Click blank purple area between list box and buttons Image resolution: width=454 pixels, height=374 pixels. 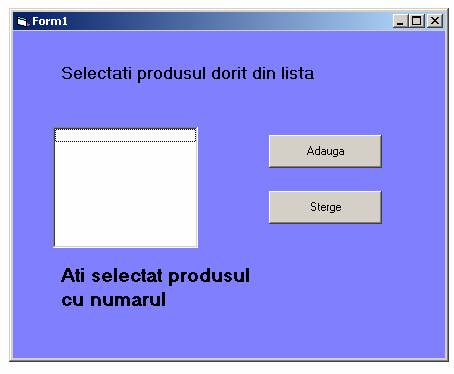click(233, 187)
